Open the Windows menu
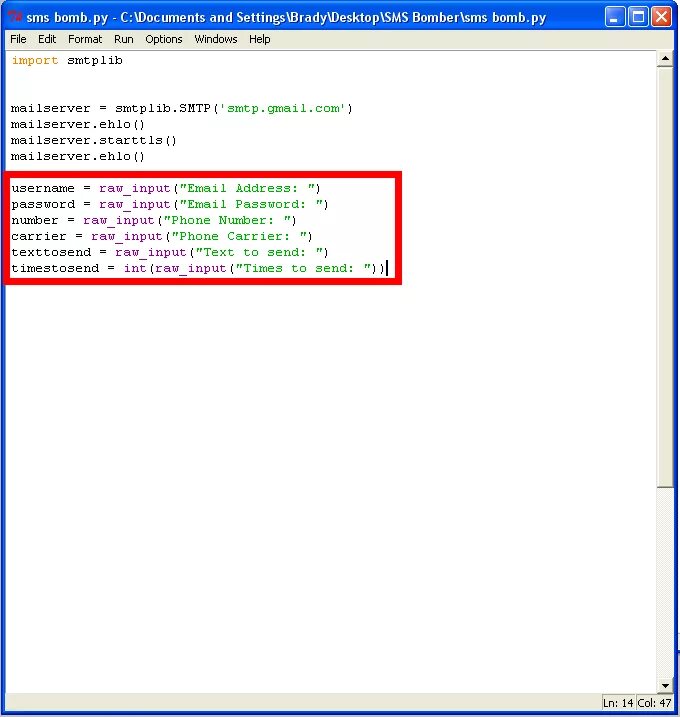Screen dimensions: 680x717 pyautogui.click(x=216, y=39)
